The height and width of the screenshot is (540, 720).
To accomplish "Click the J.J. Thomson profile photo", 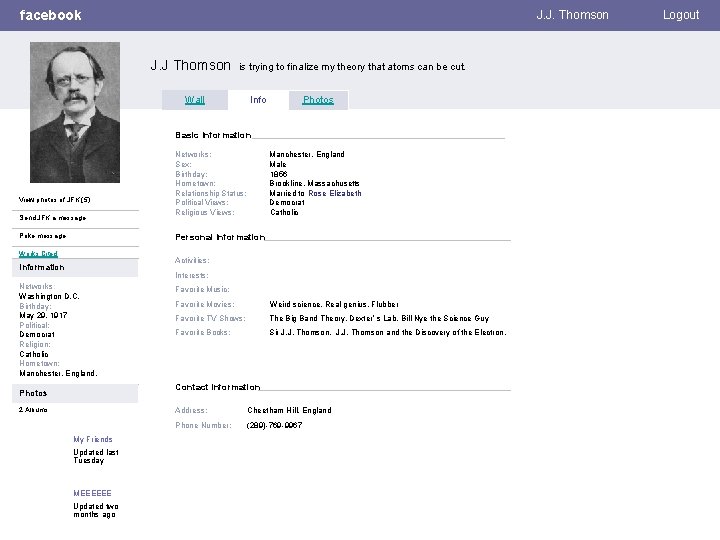I will click(75, 112).
